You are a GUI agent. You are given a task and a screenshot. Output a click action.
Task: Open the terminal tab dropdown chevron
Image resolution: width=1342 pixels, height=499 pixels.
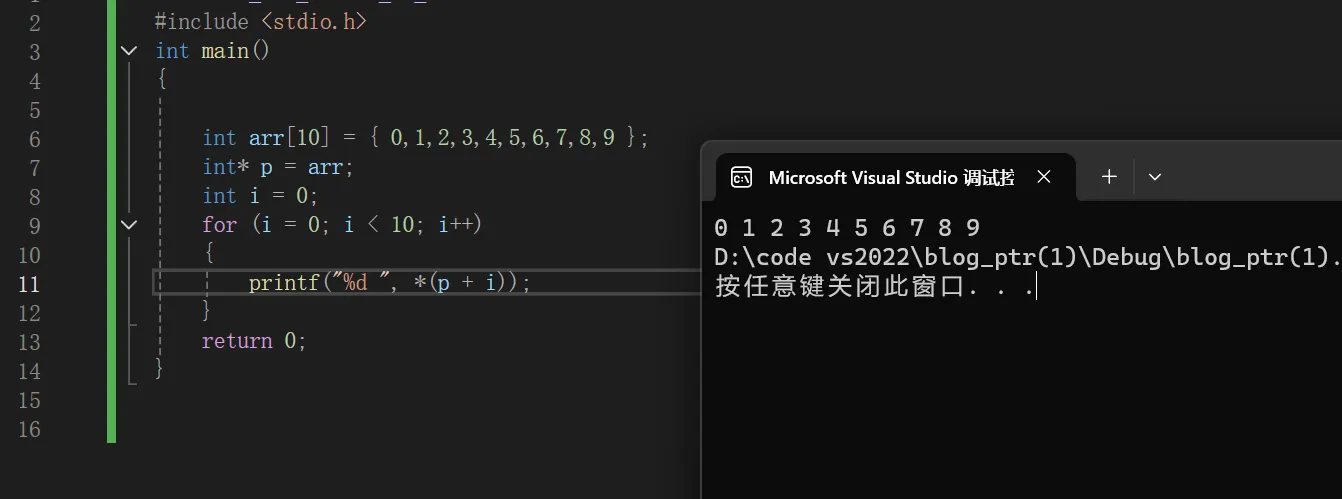coord(1155,177)
